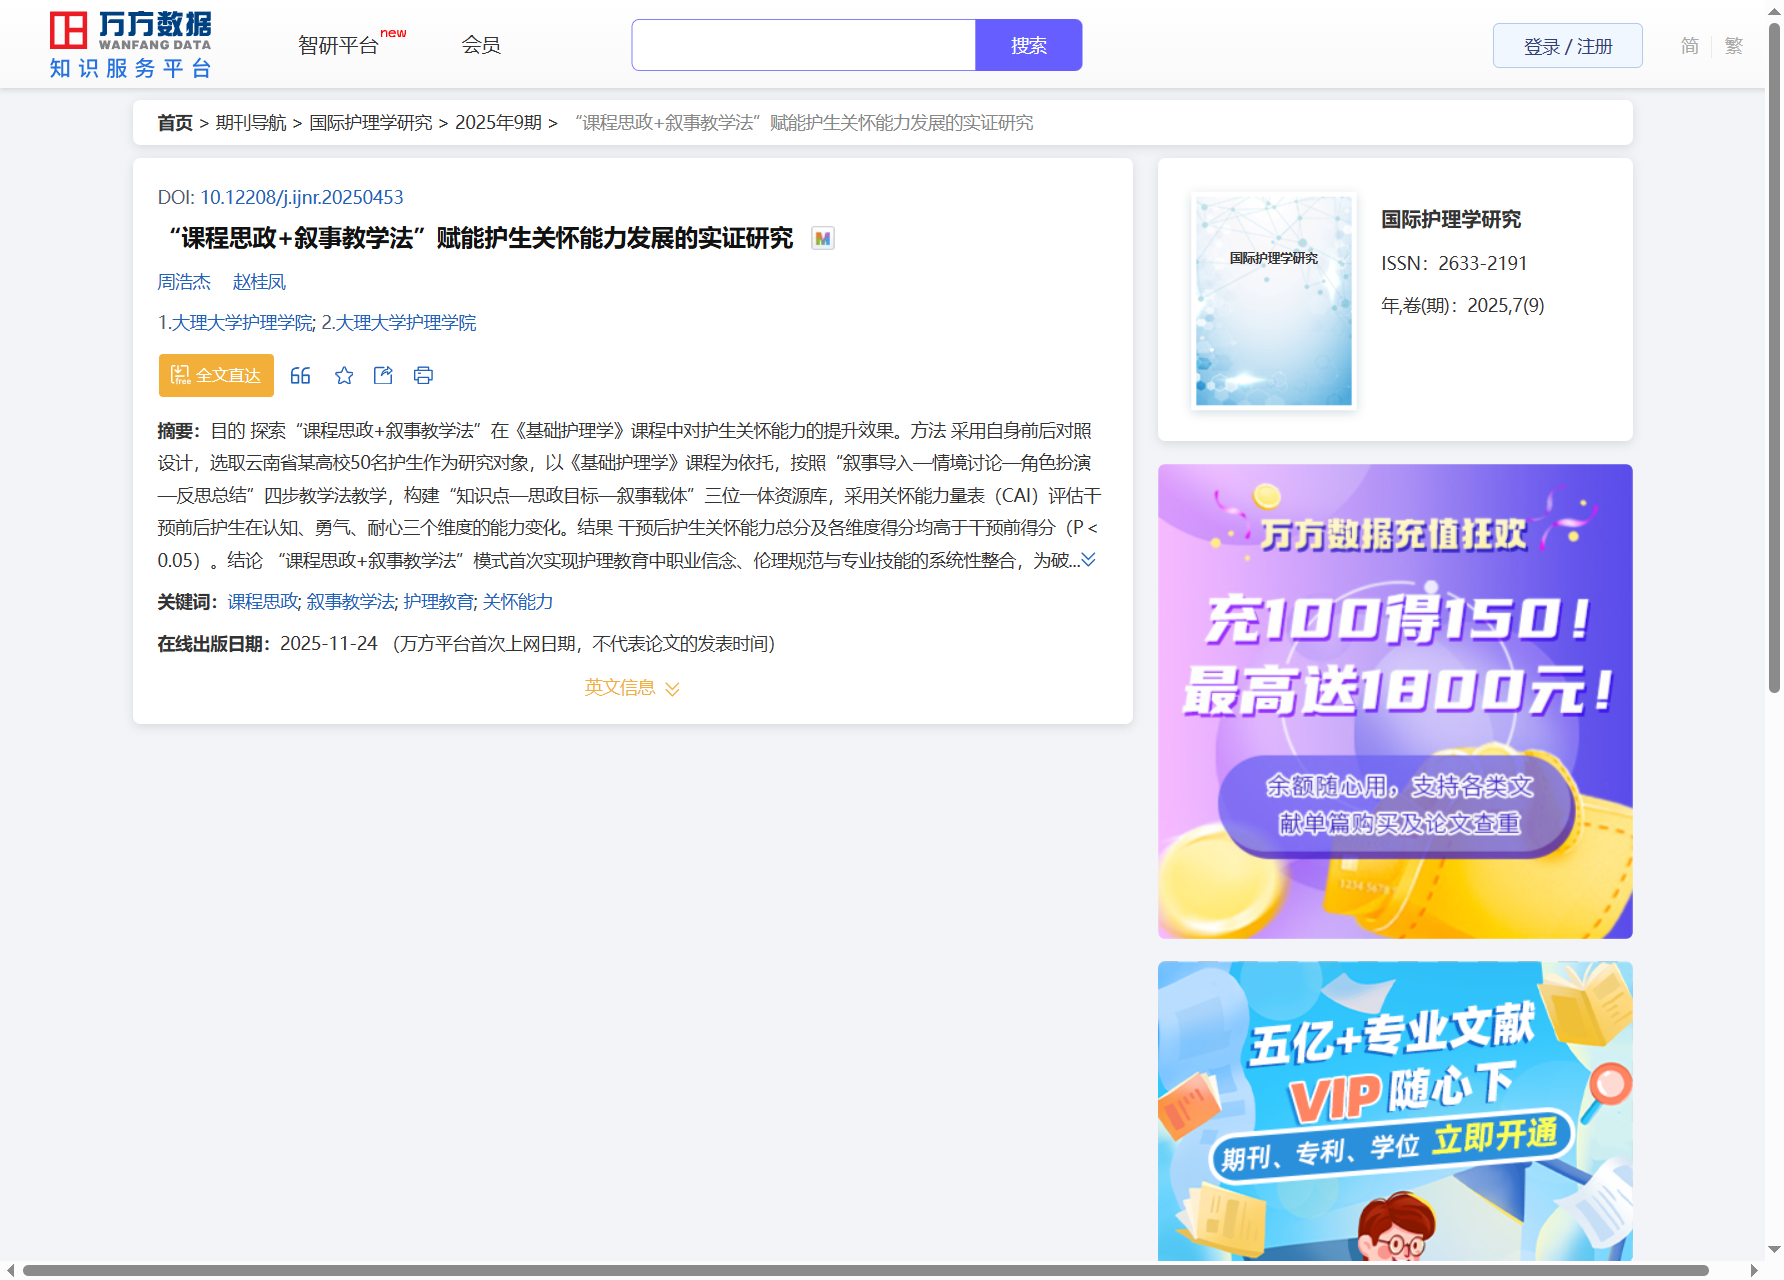Viewport: 1784px width, 1280px height.
Task: Click the citation quote icon
Action: pyautogui.click(x=300, y=376)
